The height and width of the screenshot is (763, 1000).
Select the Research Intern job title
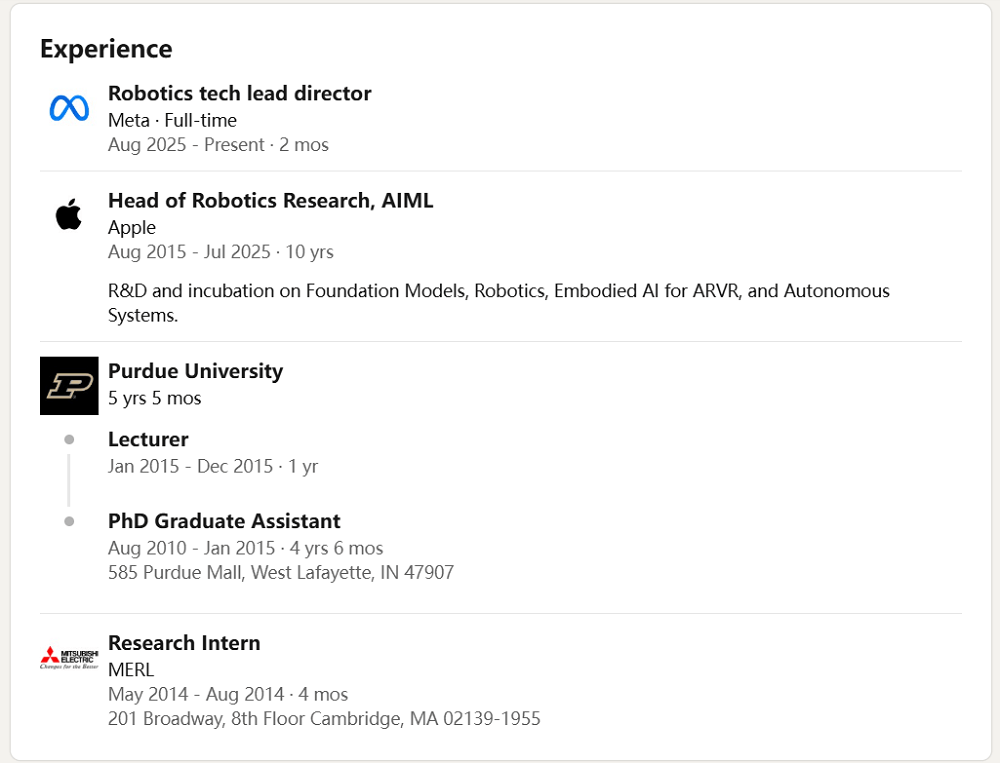pyautogui.click(x=184, y=643)
